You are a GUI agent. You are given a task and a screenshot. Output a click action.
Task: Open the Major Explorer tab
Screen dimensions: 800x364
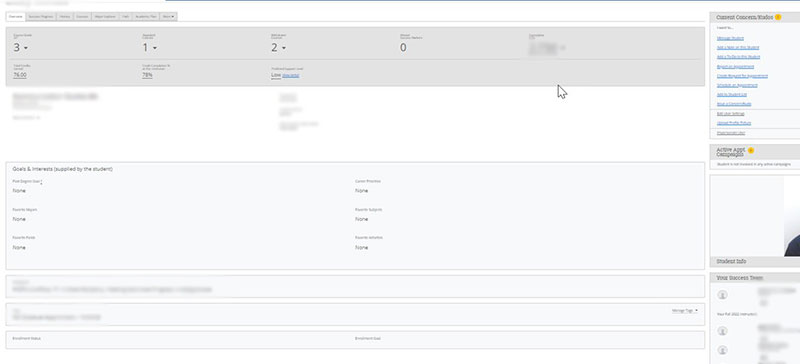[x=106, y=17]
